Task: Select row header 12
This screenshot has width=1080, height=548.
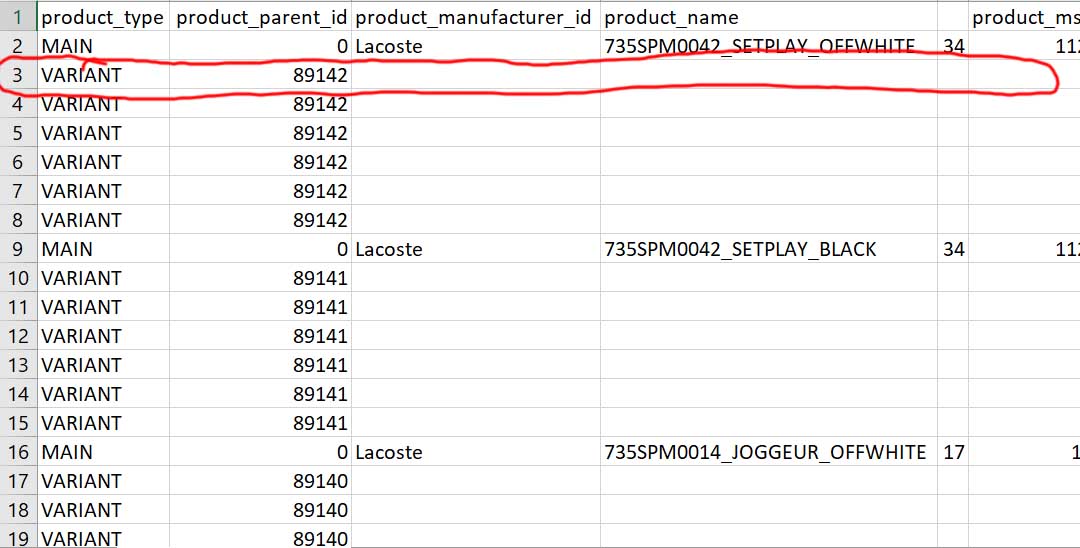Action: pos(18,336)
